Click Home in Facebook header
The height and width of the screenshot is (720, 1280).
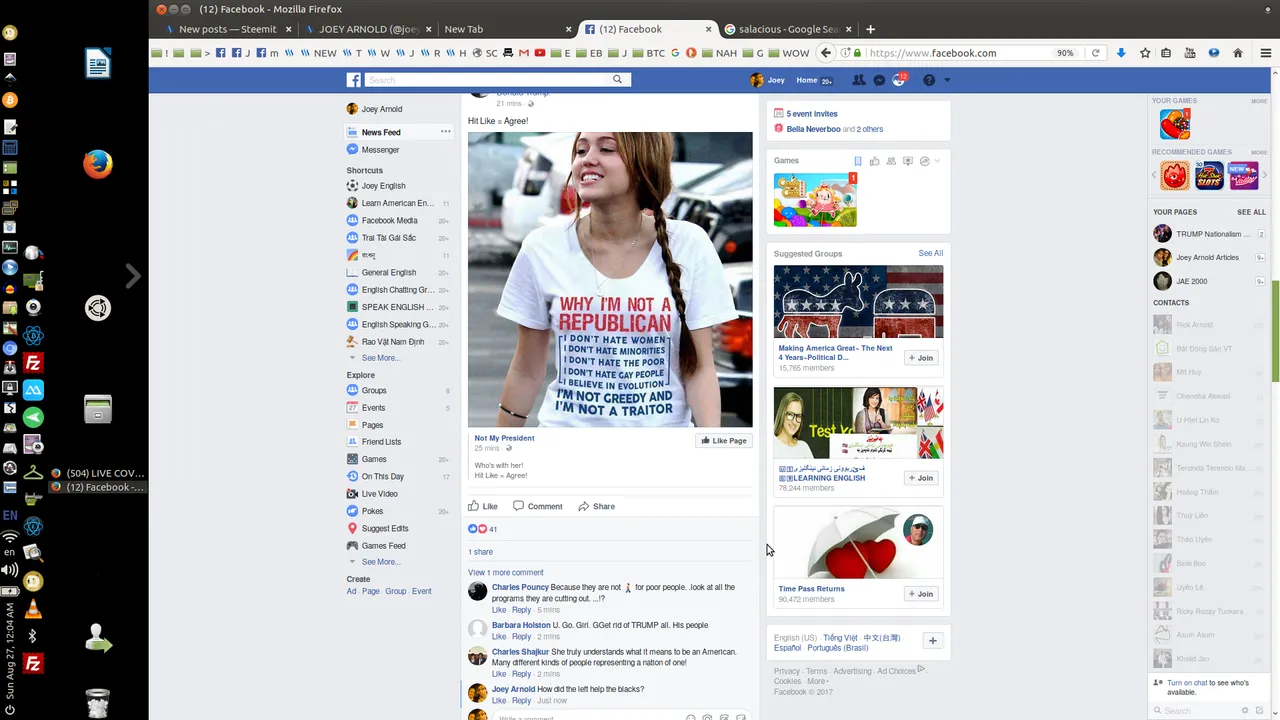[806, 80]
